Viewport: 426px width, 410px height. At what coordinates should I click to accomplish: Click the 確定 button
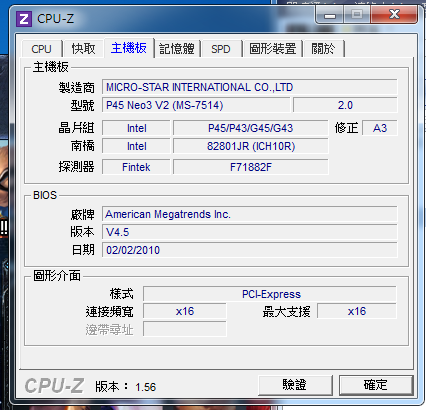tap(376, 385)
